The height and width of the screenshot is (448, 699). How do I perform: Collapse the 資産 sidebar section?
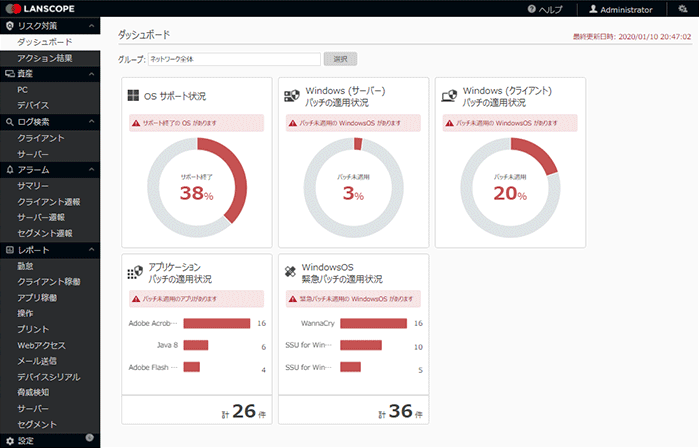click(91, 74)
